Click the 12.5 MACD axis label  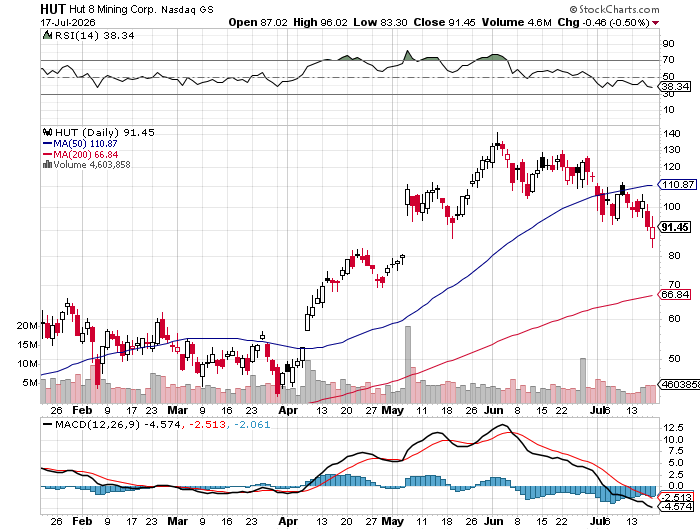(x=673, y=428)
